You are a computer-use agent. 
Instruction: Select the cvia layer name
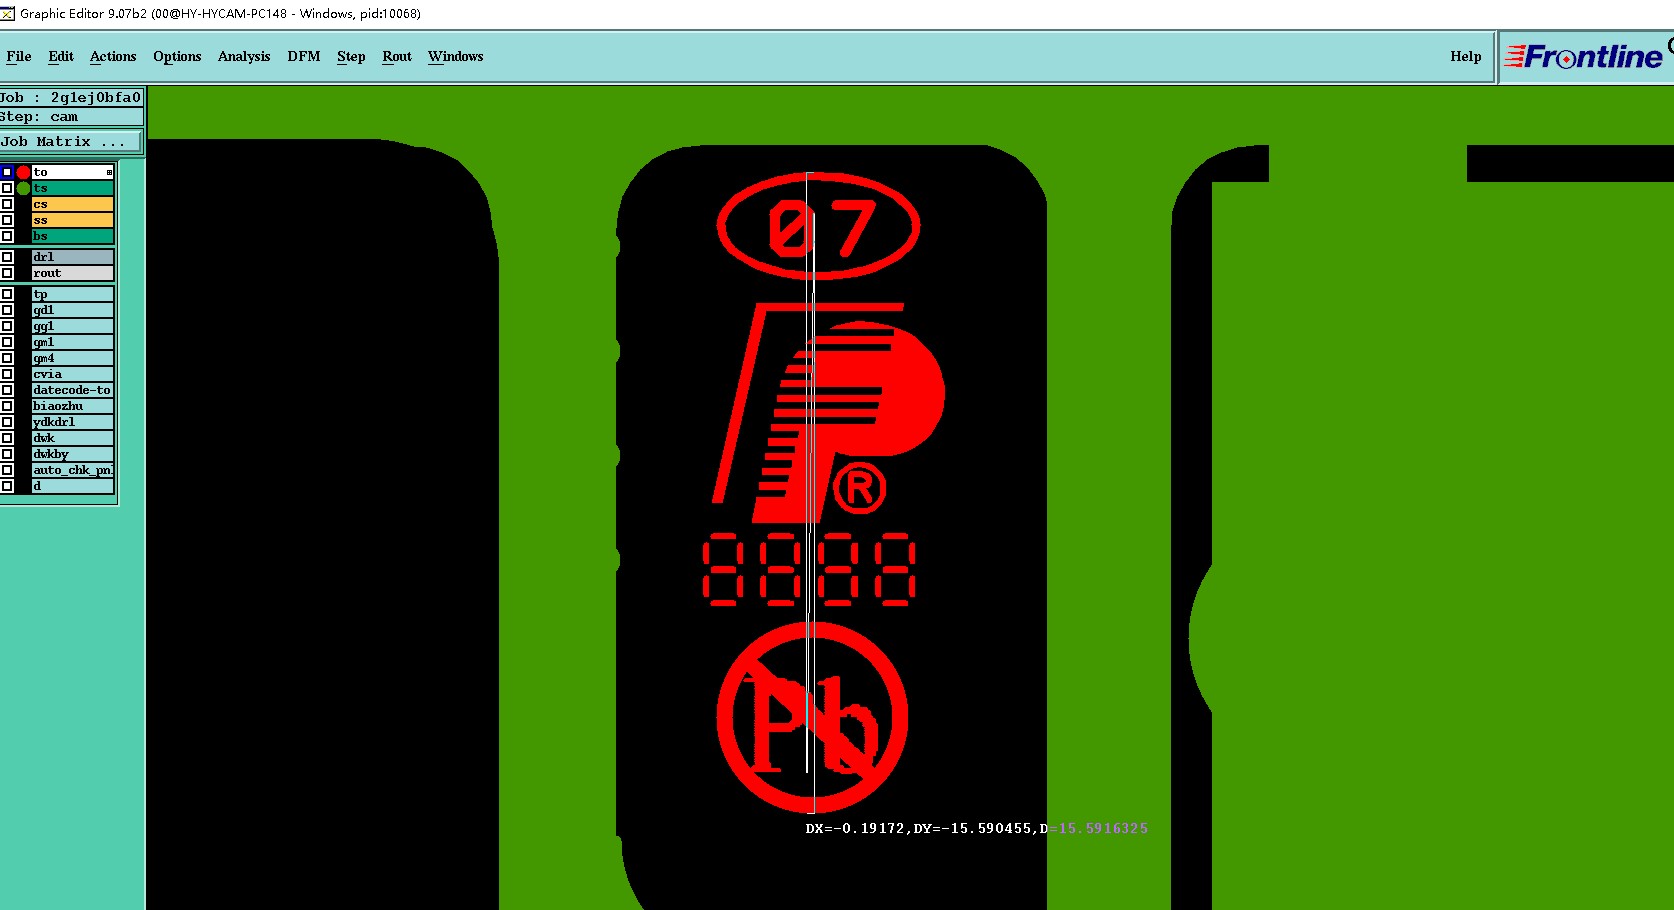(x=72, y=374)
